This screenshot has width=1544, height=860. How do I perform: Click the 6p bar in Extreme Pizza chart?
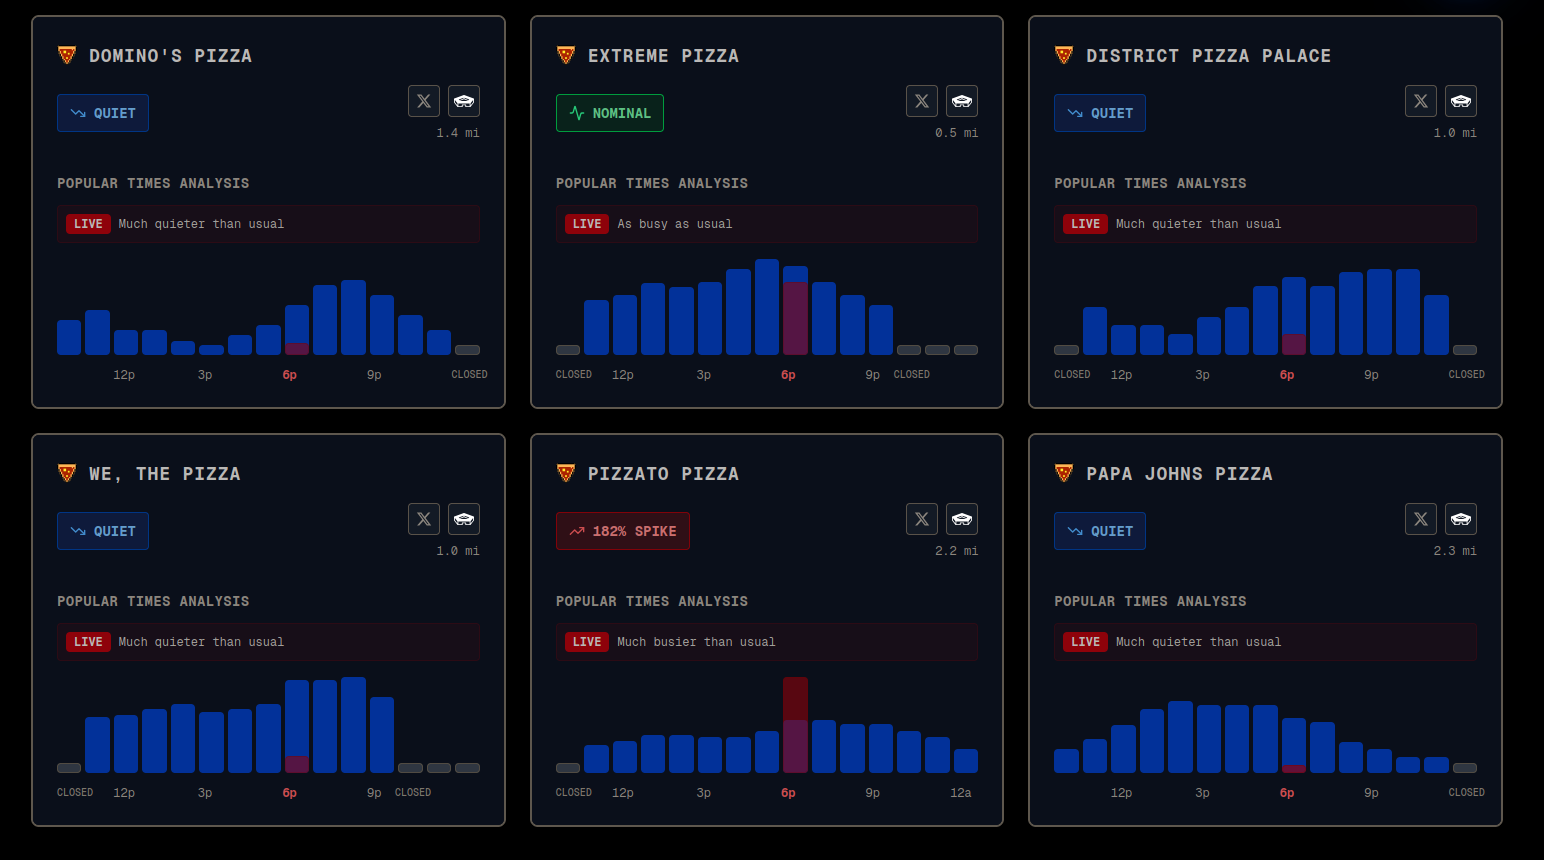(x=795, y=310)
